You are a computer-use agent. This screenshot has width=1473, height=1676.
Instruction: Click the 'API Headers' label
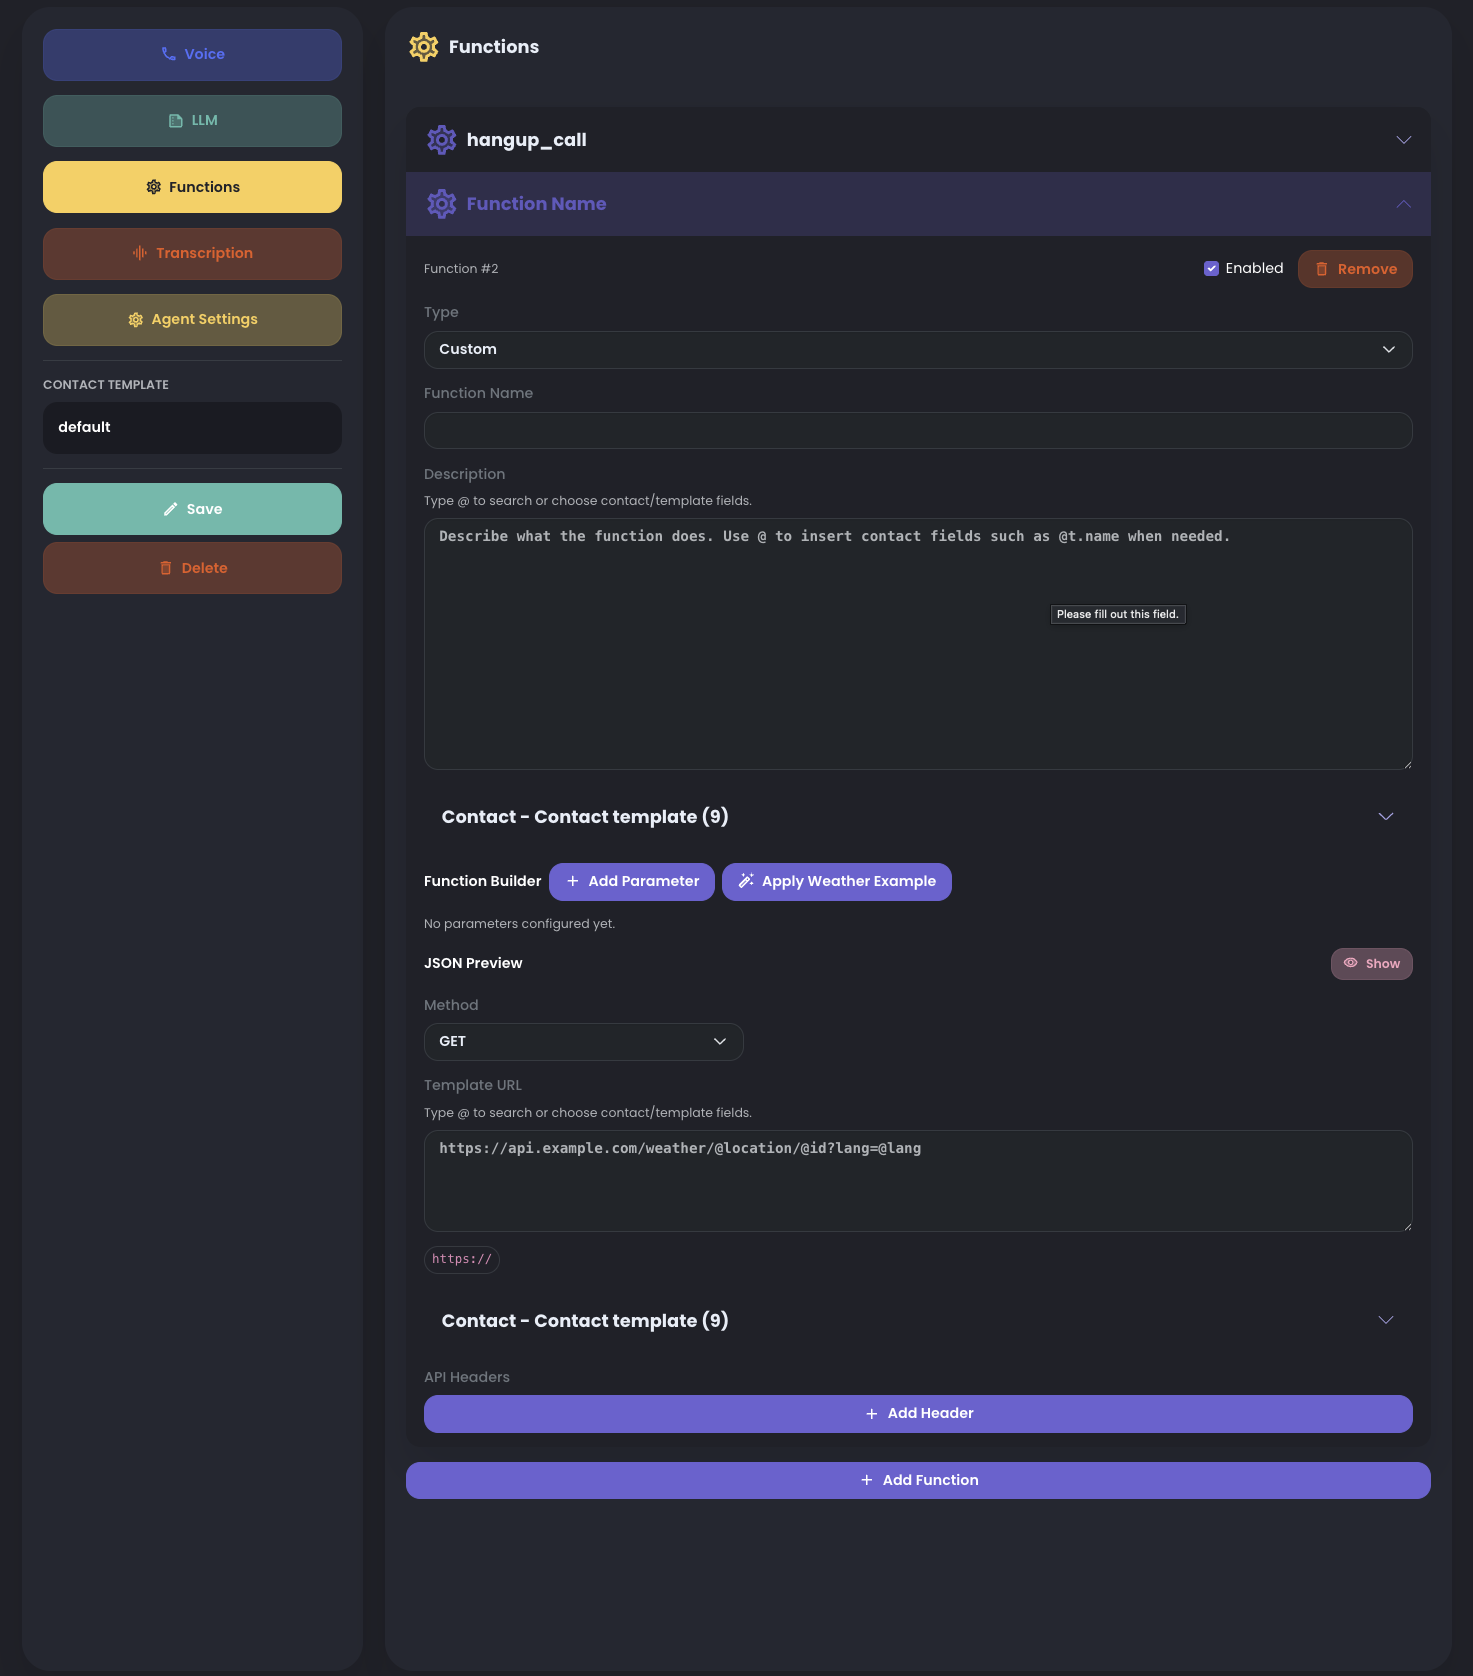pyautogui.click(x=467, y=1377)
